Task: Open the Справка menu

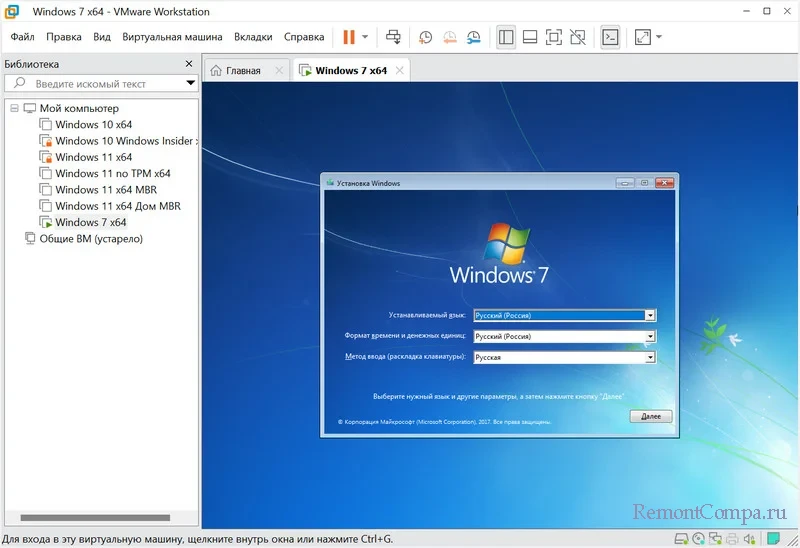Action: pos(304,37)
